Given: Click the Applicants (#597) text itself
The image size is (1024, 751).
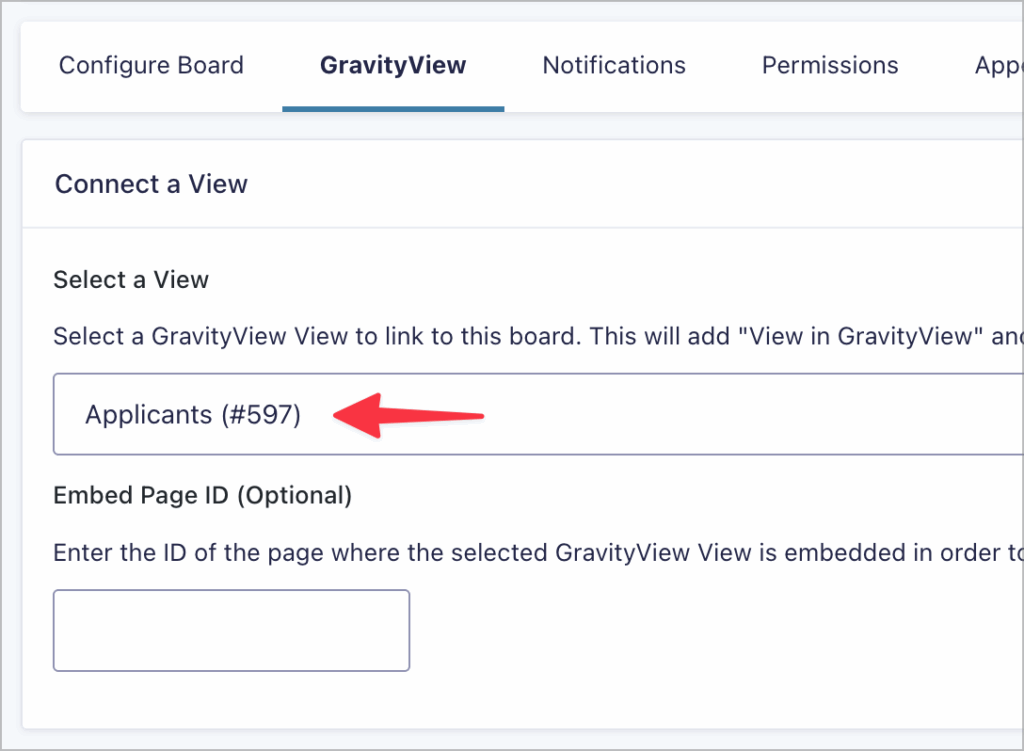Looking at the screenshot, I should pyautogui.click(x=193, y=413).
